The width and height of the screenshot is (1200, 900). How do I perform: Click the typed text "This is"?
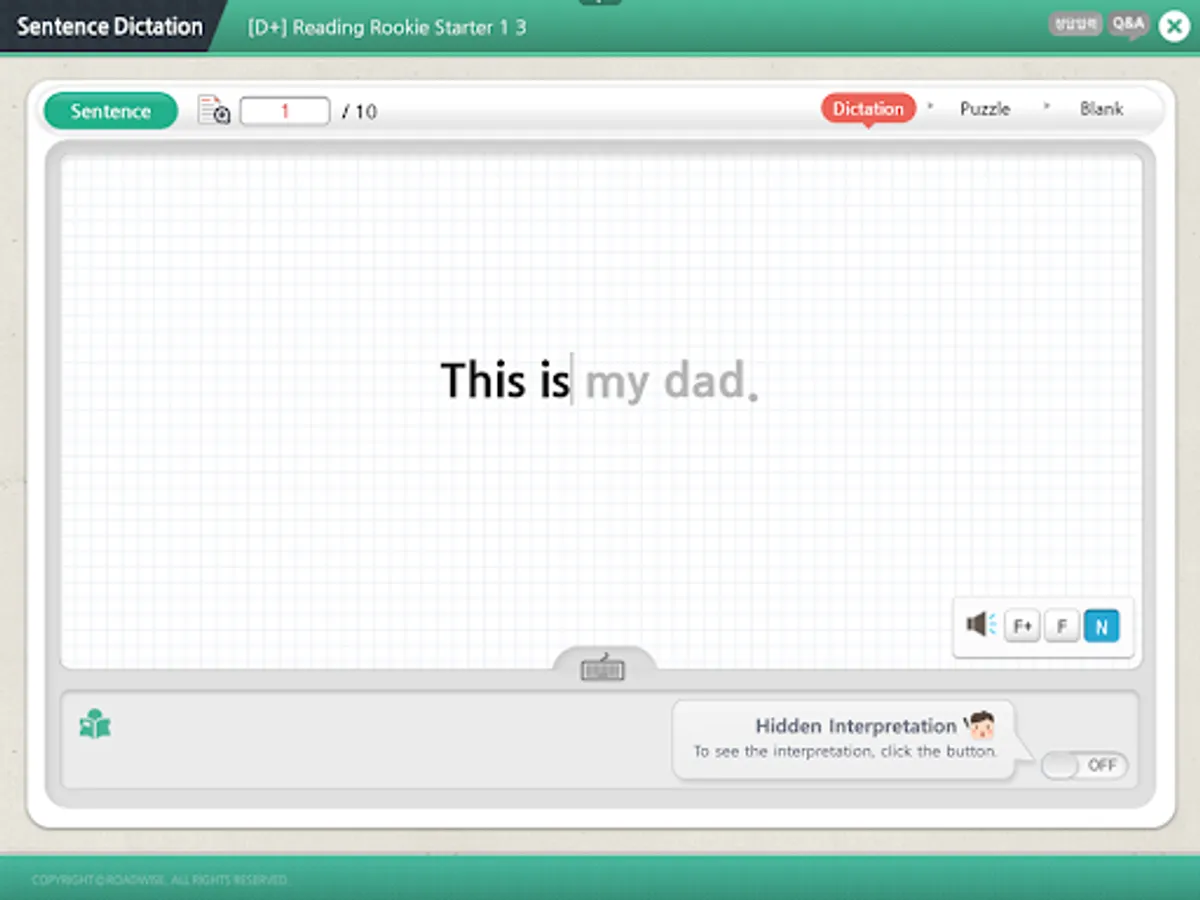click(x=505, y=380)
